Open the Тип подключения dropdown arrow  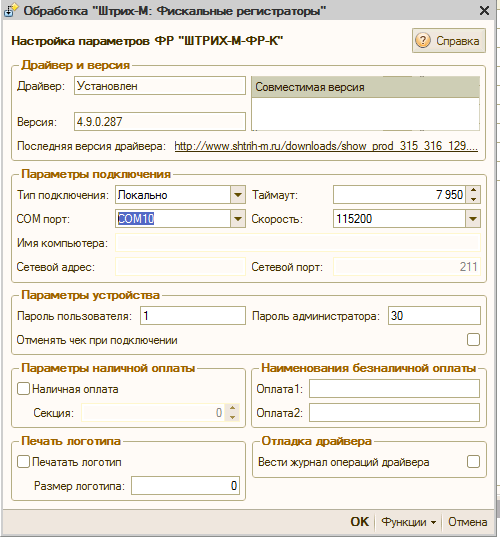click(x=238, y=195)
